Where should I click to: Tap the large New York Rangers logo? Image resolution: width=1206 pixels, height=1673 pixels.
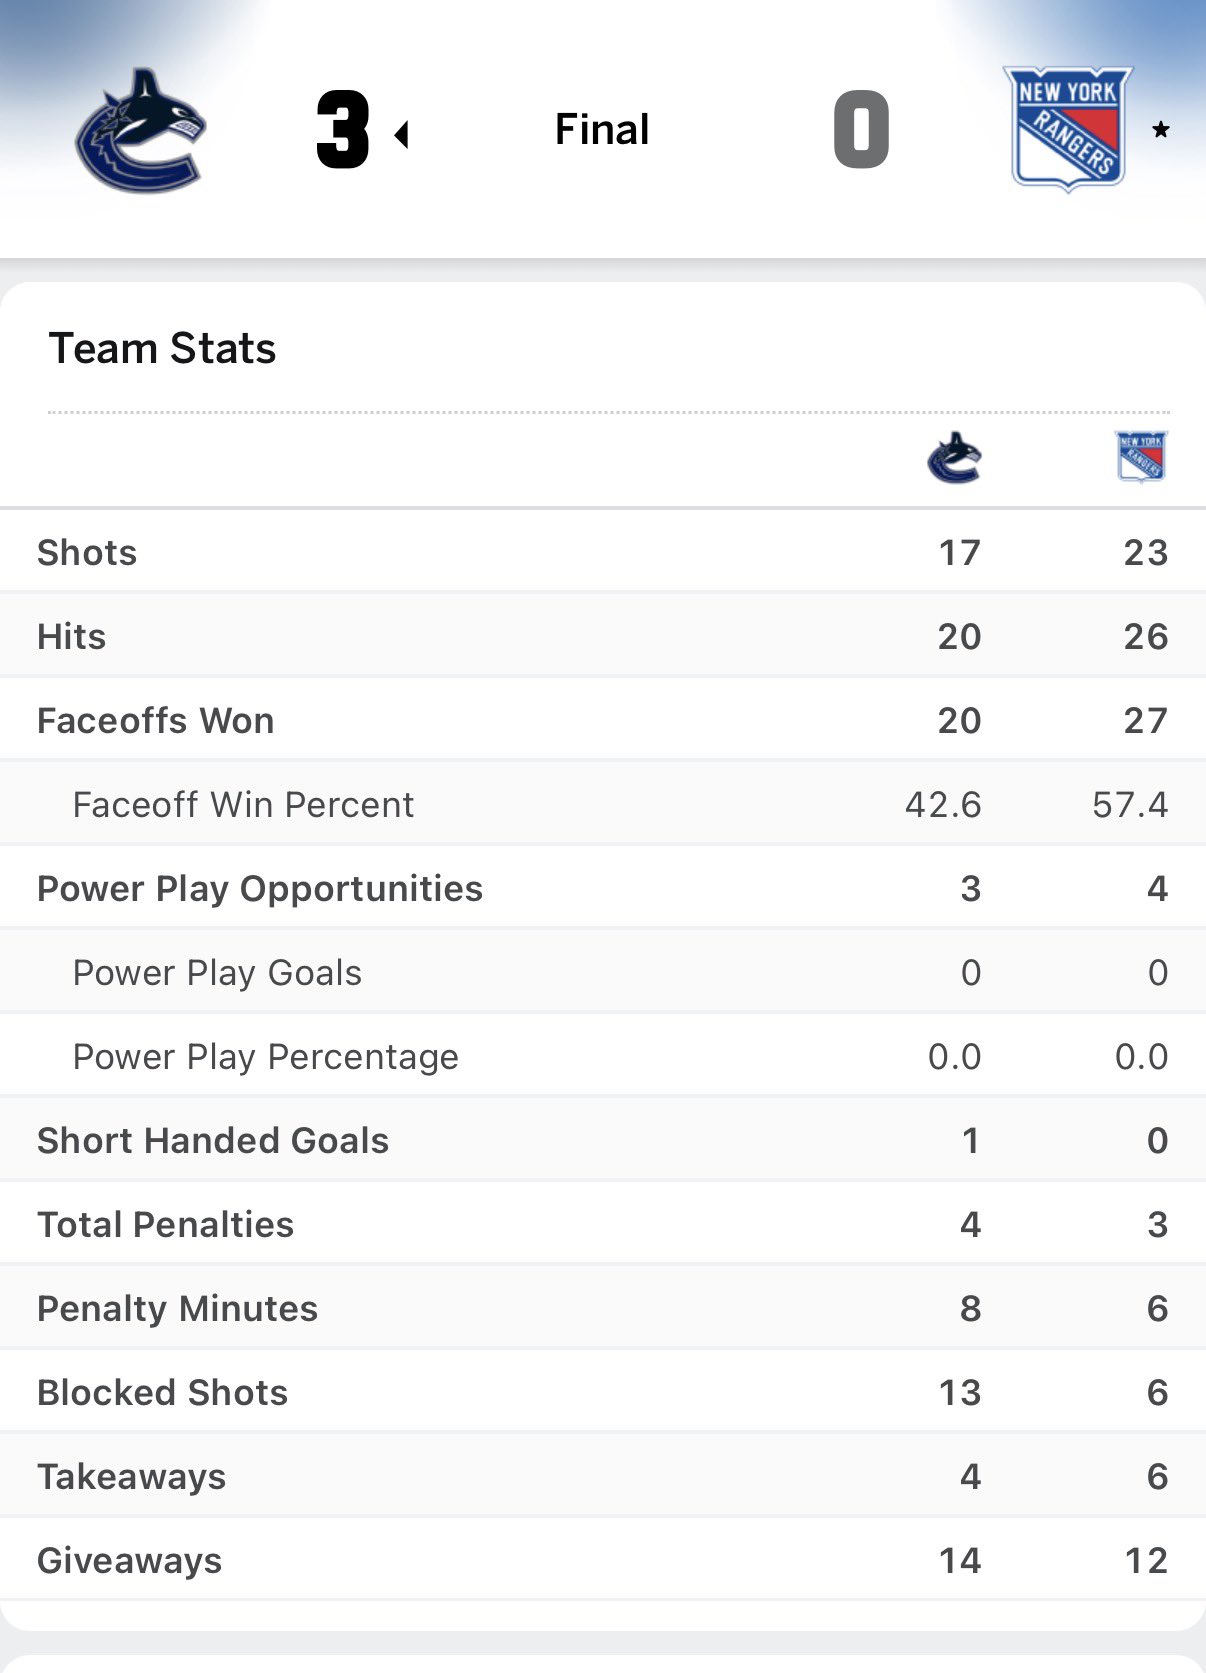pyautogui.click(x=1067, y=129)
